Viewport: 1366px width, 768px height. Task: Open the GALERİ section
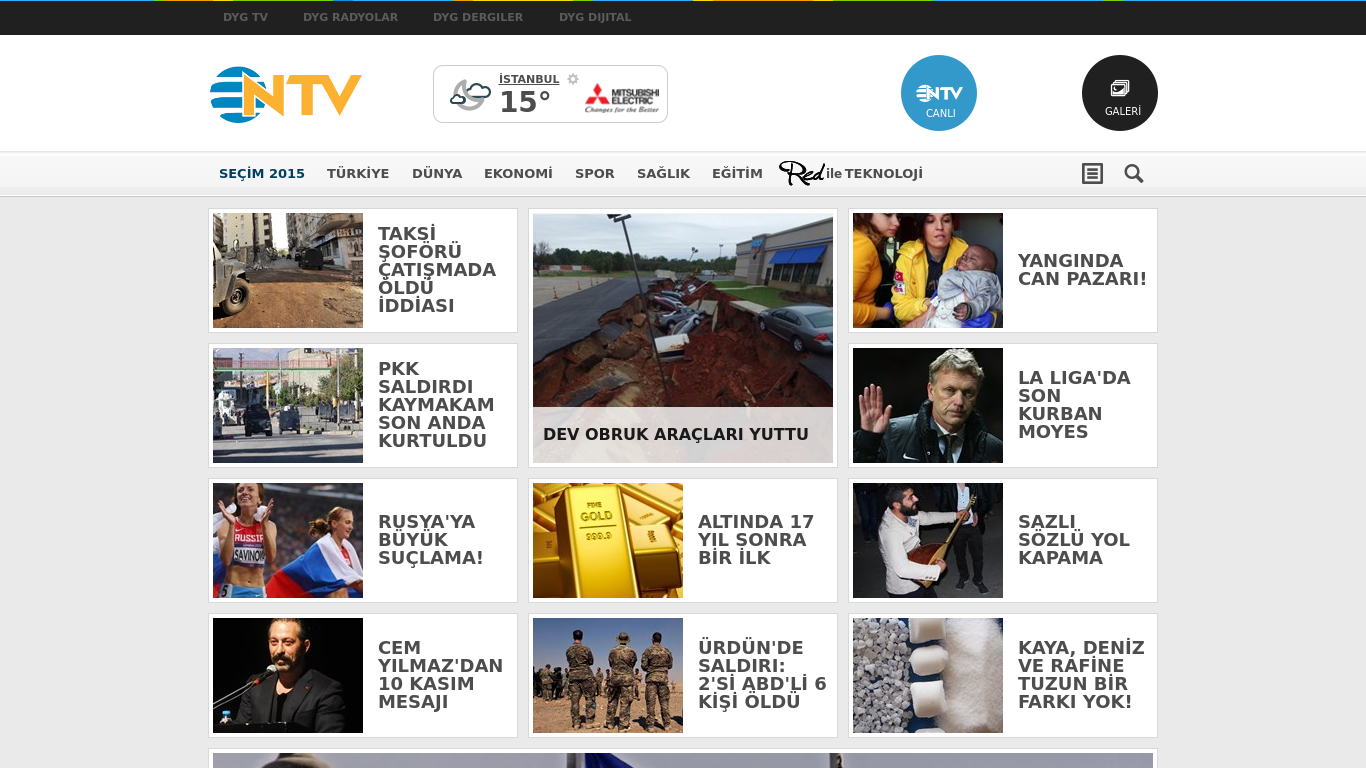point(1119,92)
